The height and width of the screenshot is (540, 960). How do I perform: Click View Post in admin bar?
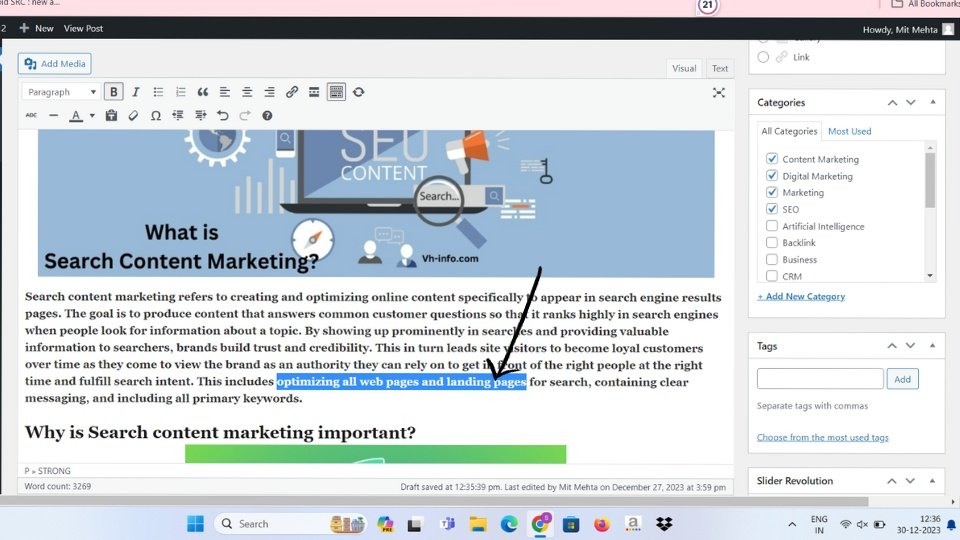[83, 28]
